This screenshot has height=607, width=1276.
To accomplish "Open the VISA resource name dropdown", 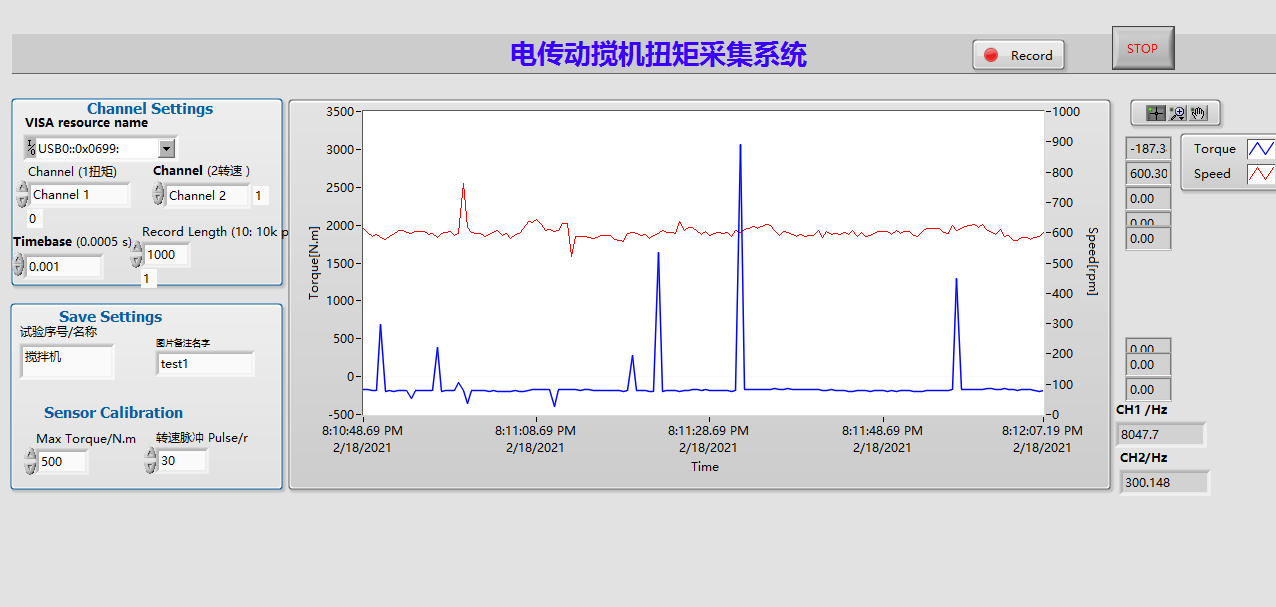I will click(168, 147).
